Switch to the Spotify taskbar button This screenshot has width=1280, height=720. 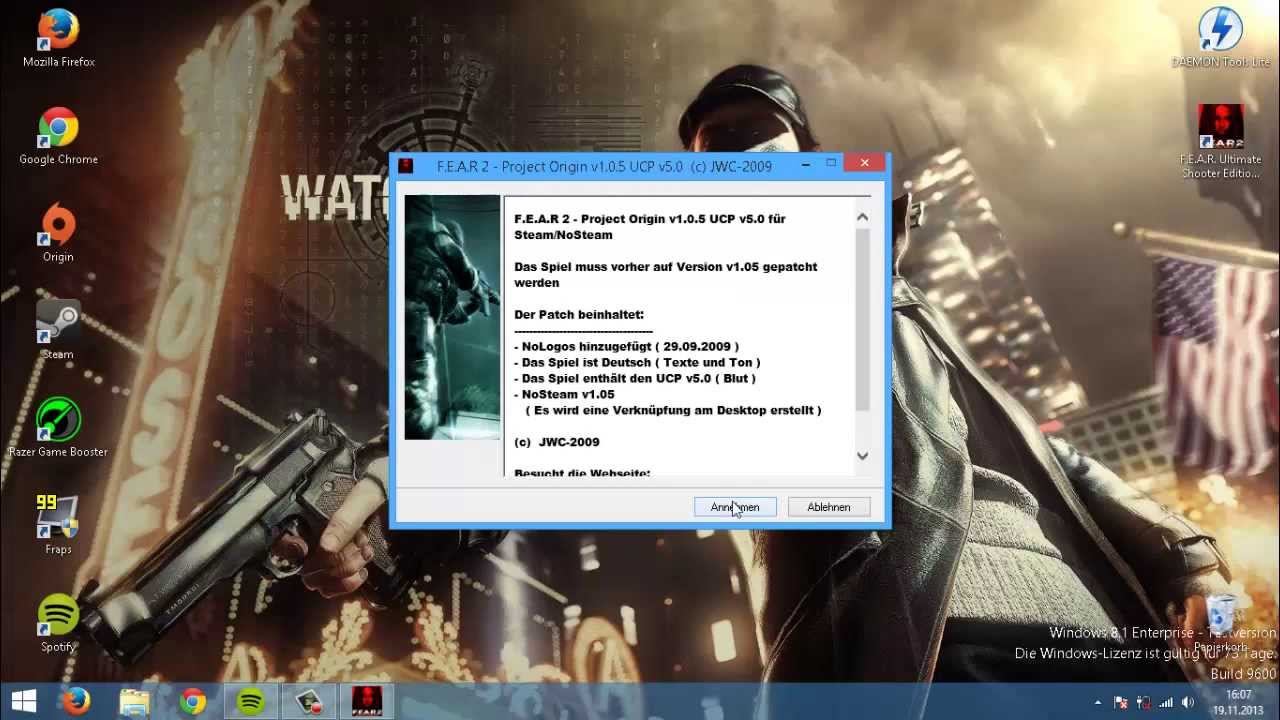click(250, 701)
